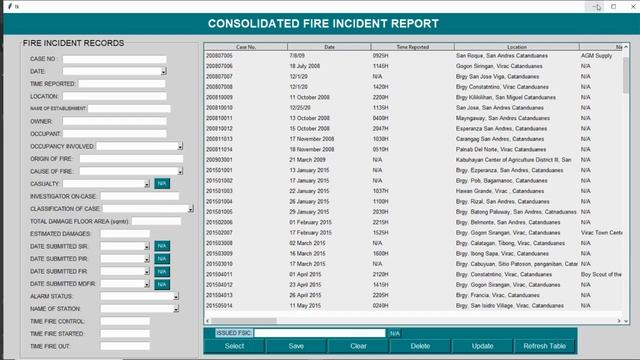Click the N/A button beside CASUALTY

(162, 184)
